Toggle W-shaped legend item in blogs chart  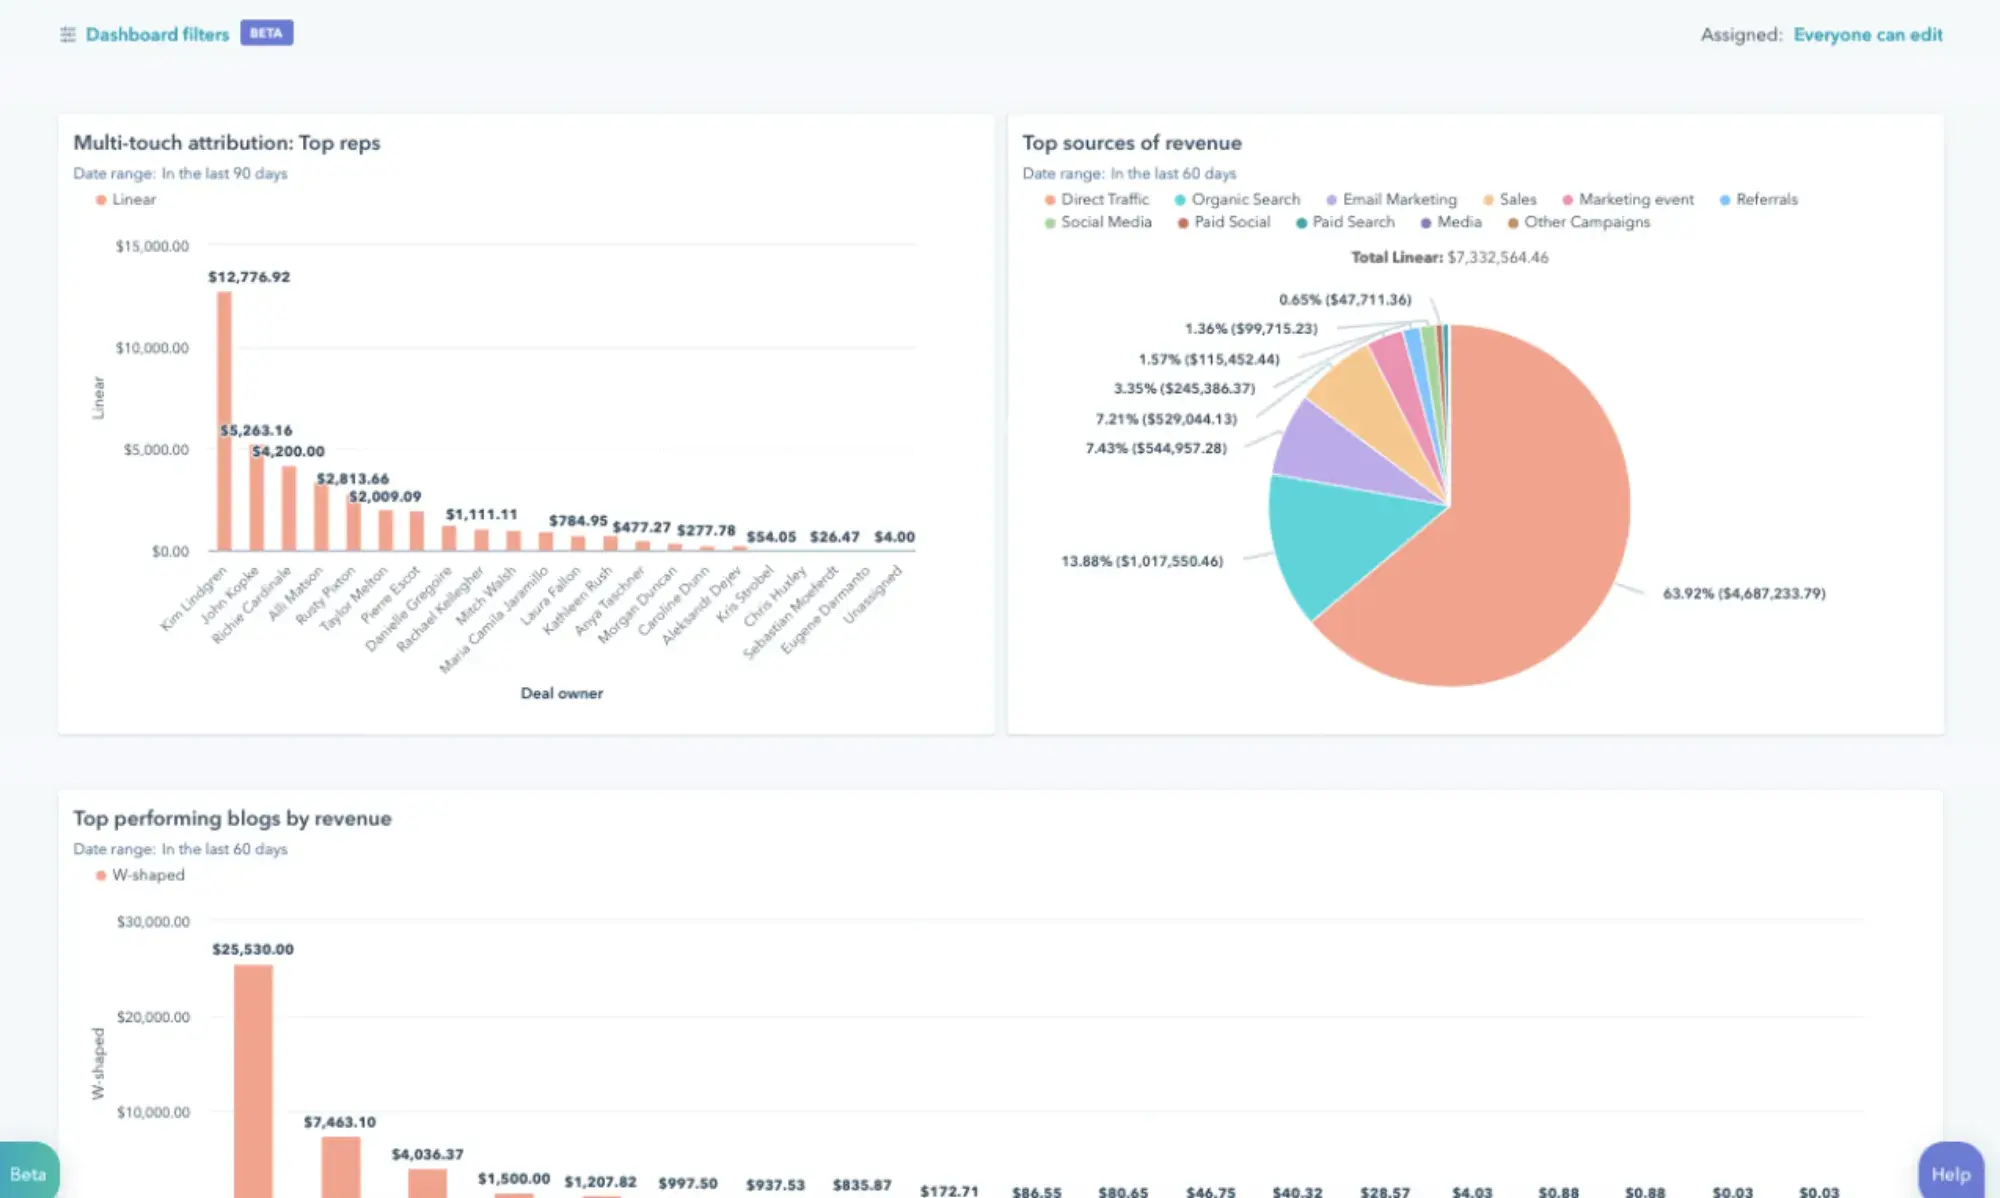tap(140, 875)
